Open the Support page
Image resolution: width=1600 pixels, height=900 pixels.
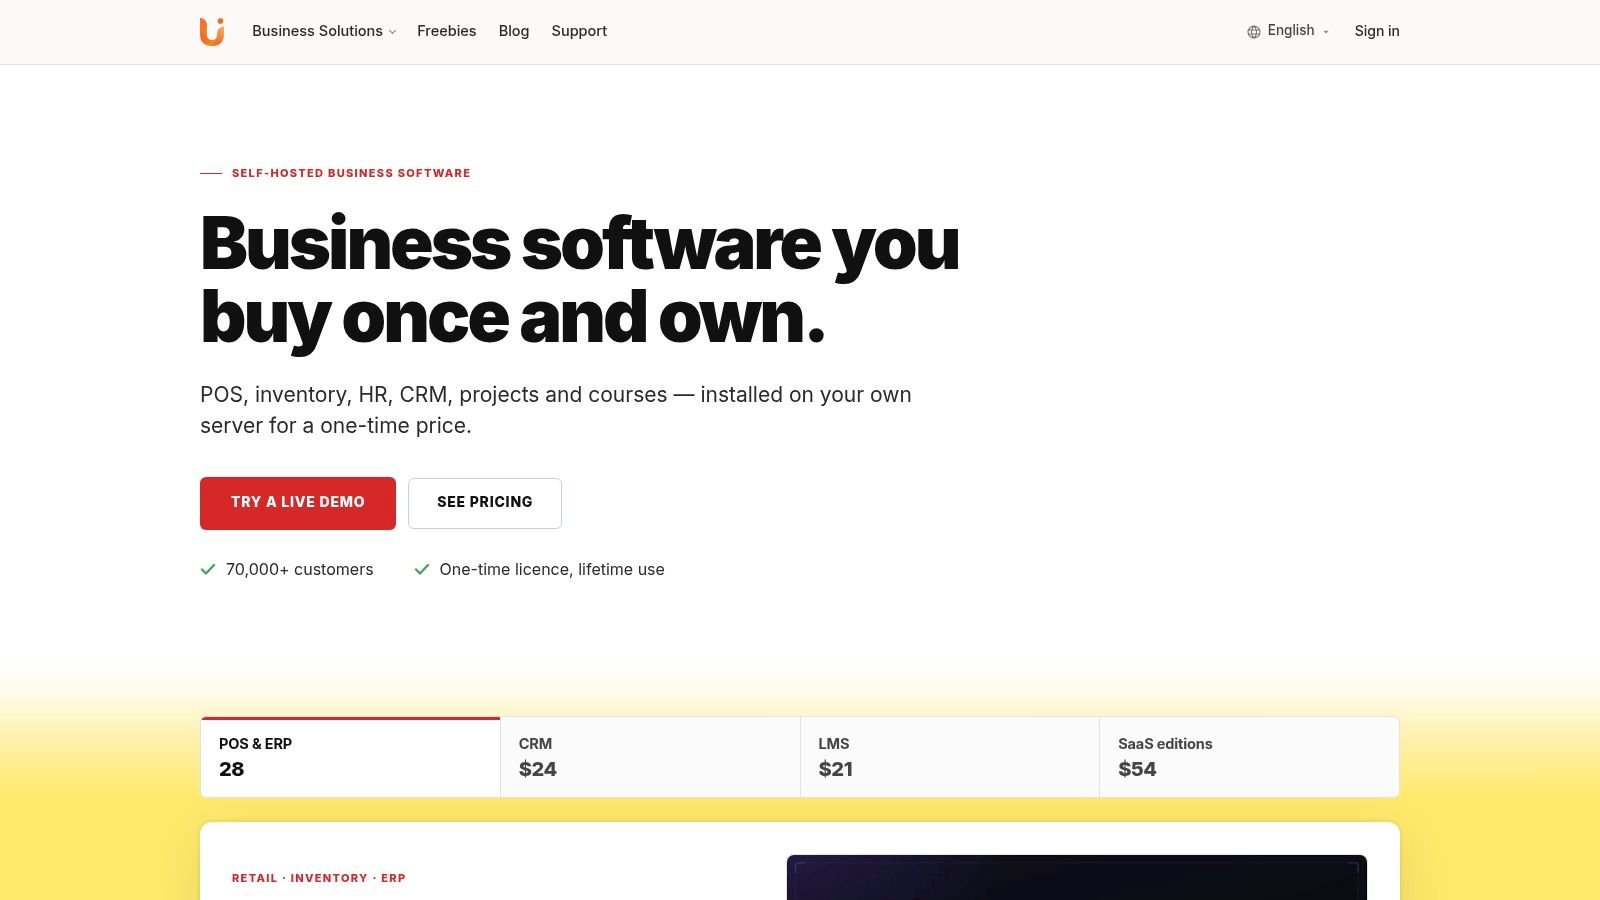coord(579,31)
